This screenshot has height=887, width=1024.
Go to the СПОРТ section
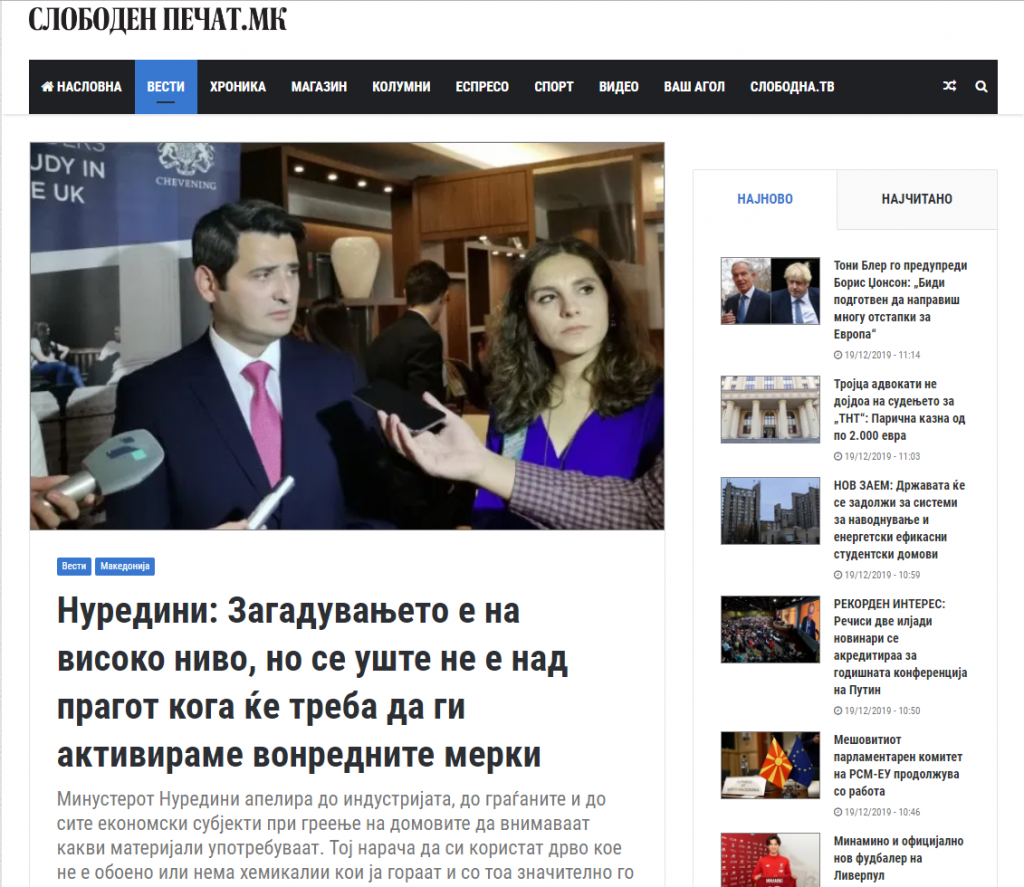click(x=554, y=87)
